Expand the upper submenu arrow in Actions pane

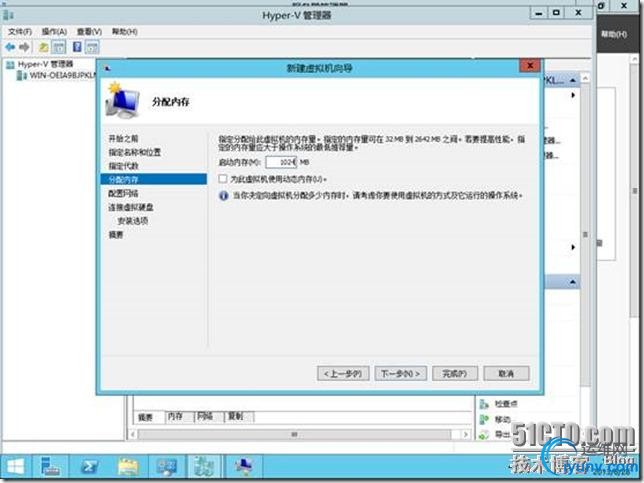573,95
